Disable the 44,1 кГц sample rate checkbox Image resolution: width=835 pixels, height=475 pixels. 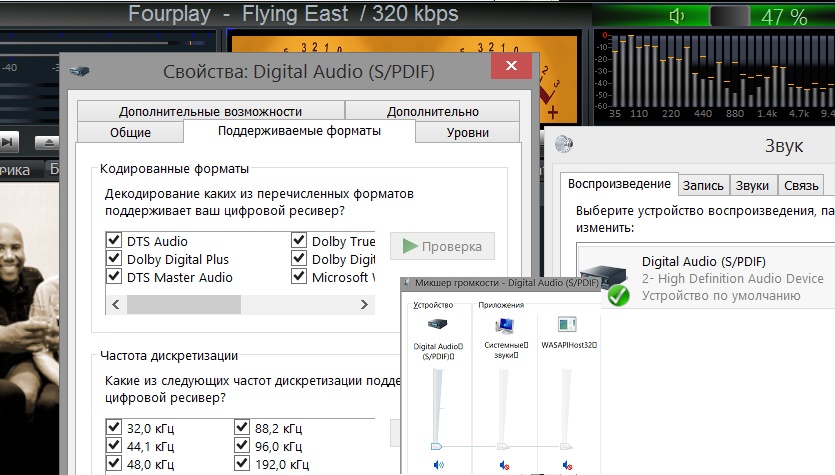113,446
